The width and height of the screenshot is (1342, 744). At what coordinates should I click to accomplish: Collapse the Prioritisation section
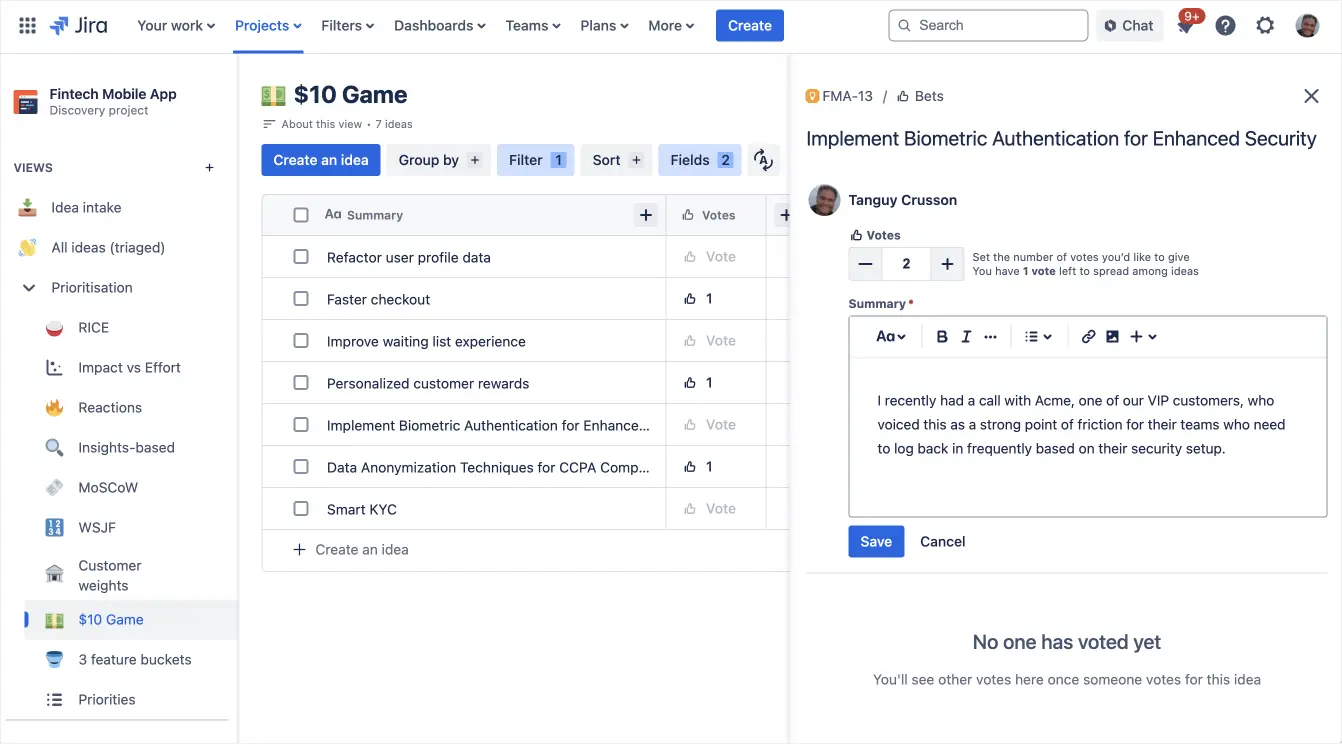pos(28,288)
